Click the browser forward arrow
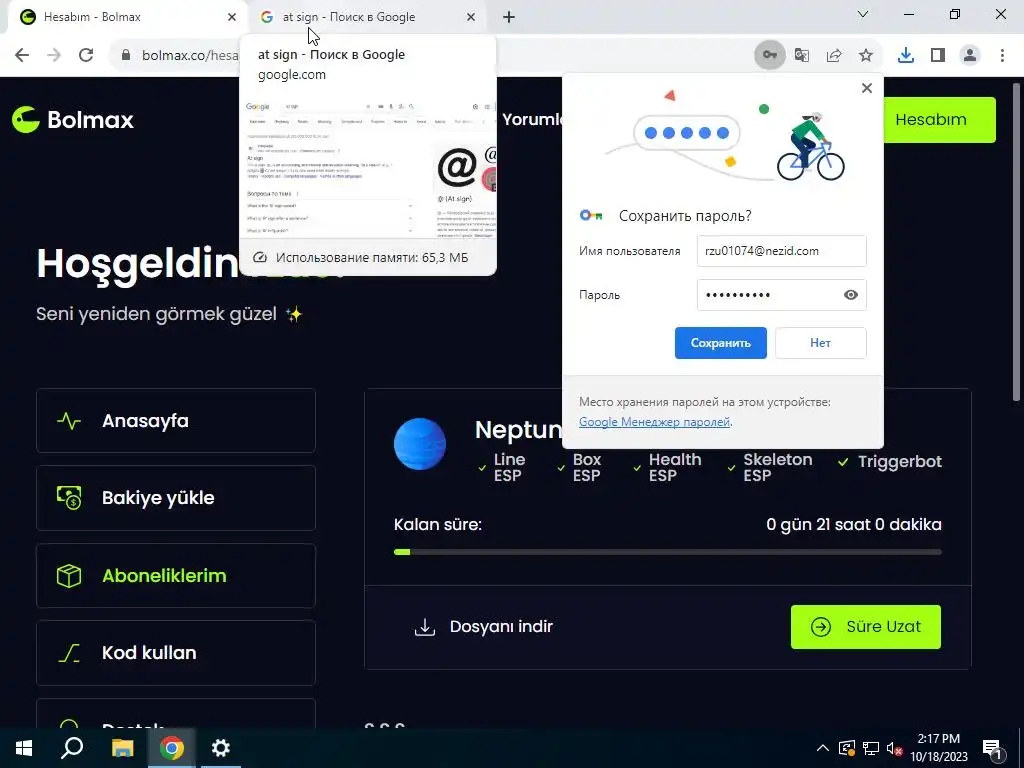Viewport: 1024px width, 768px height. click(x=54, y=55)
